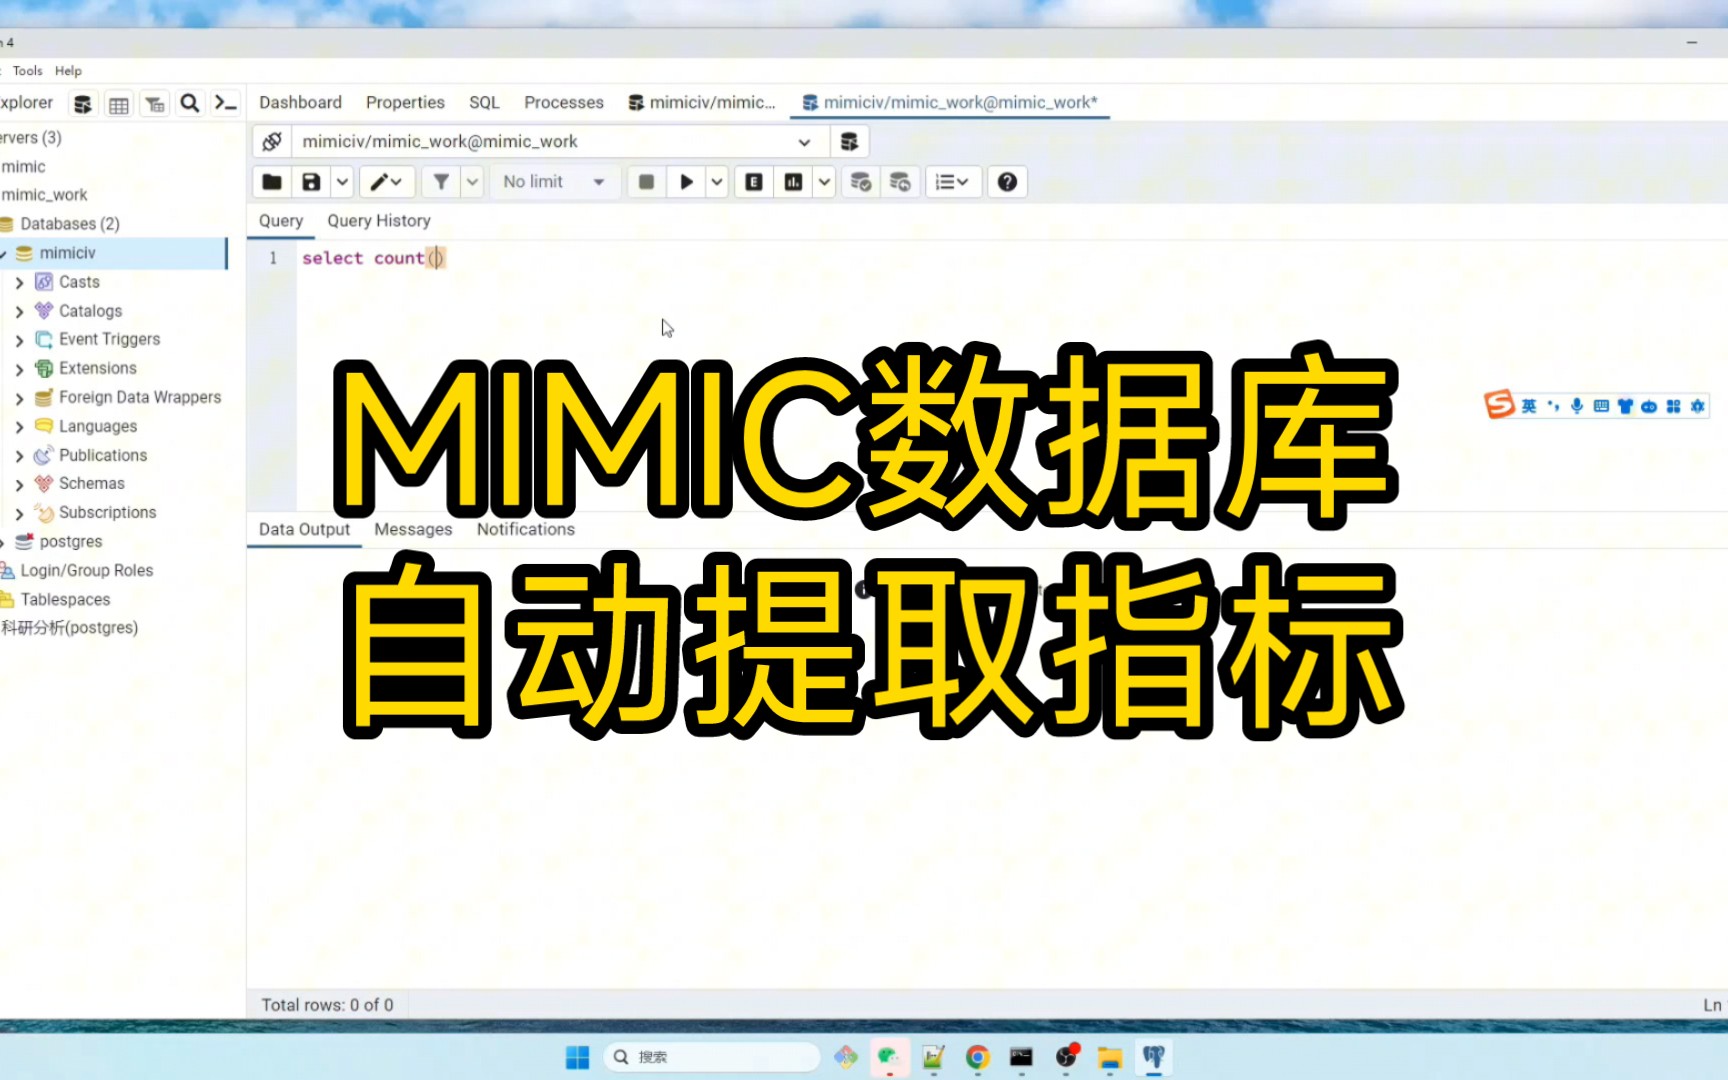1728x1080 pixels.
Task: Open Help question mark icon
Action: [x=1007, y=182]
